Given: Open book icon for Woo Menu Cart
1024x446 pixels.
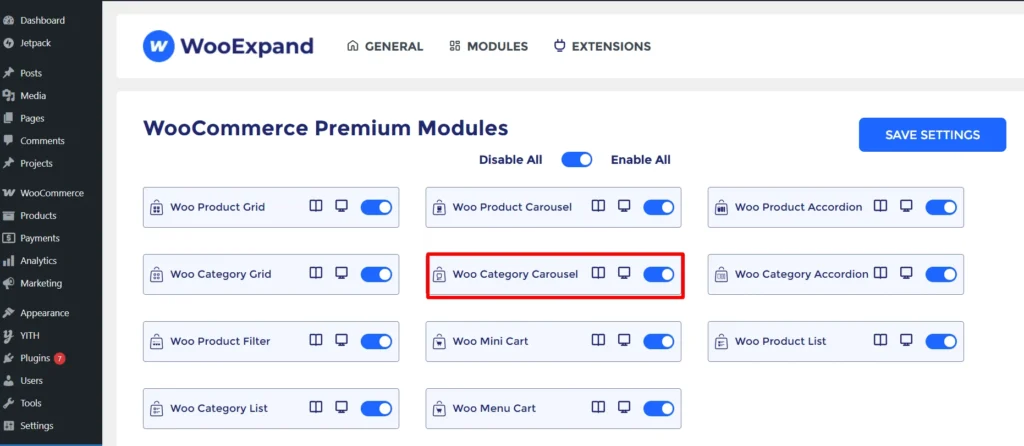Looking at the screenshot, I should [x=598, y=407].
